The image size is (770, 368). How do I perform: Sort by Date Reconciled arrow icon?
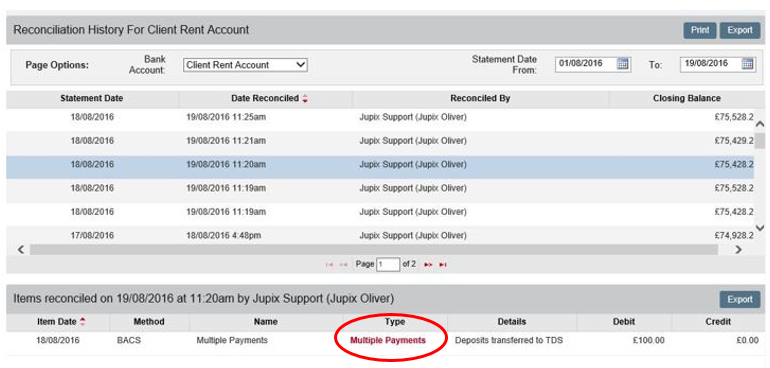coord(305,99)
